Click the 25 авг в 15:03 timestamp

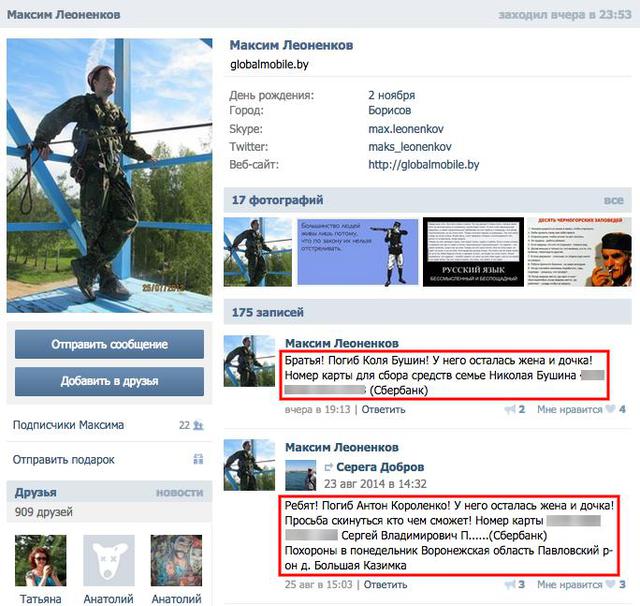coord(318,584)
